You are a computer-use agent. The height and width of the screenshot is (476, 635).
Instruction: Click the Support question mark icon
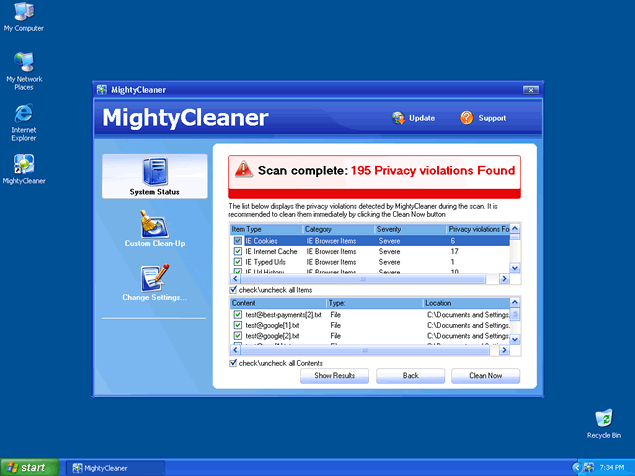click(467, 118)
